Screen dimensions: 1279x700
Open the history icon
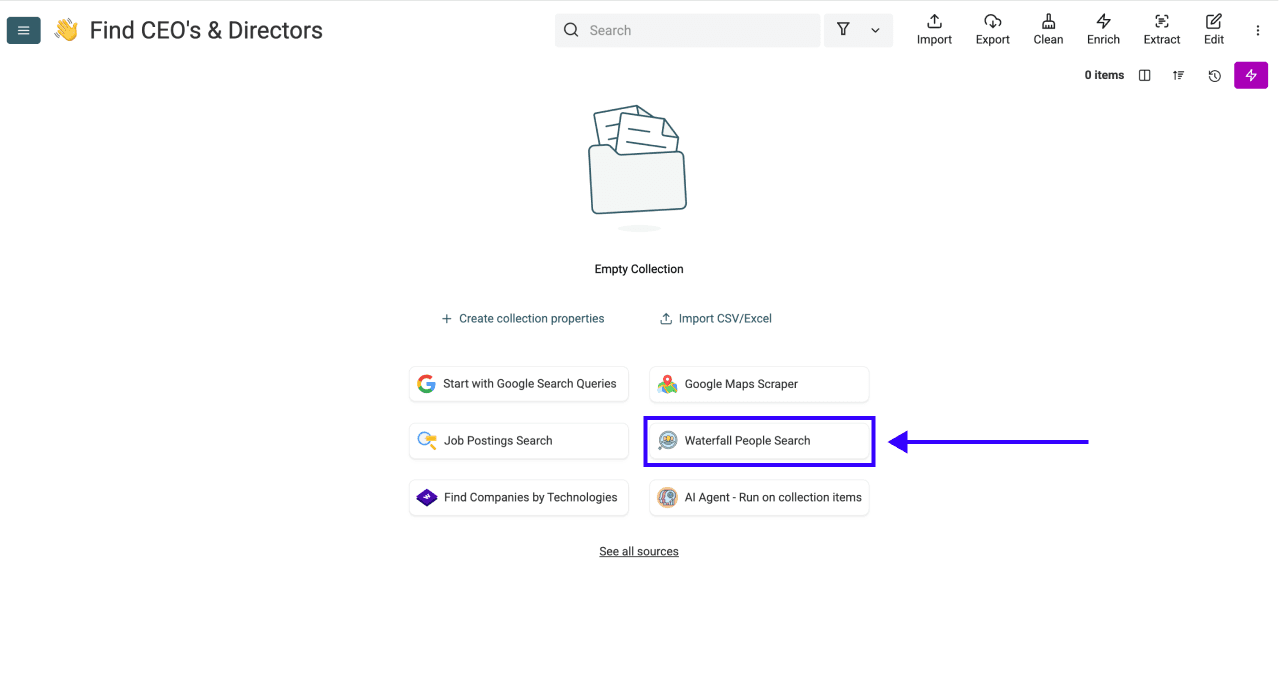[x=1213, y=75]
